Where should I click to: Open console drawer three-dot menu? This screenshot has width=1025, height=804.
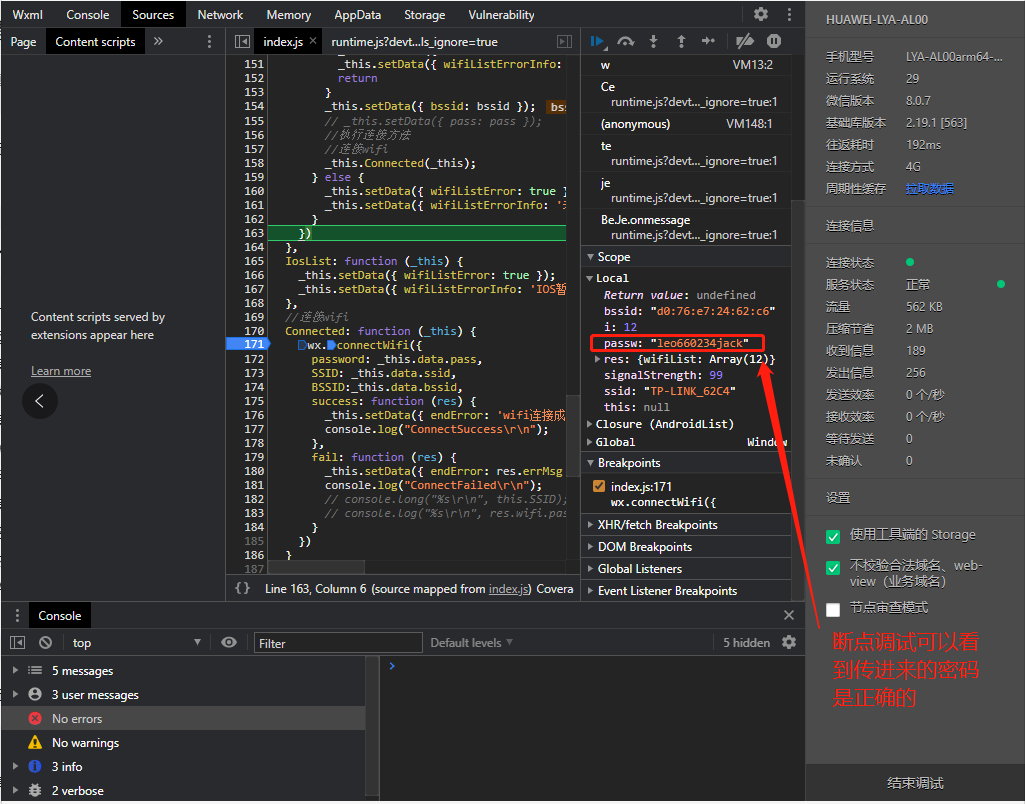point(17,615)
